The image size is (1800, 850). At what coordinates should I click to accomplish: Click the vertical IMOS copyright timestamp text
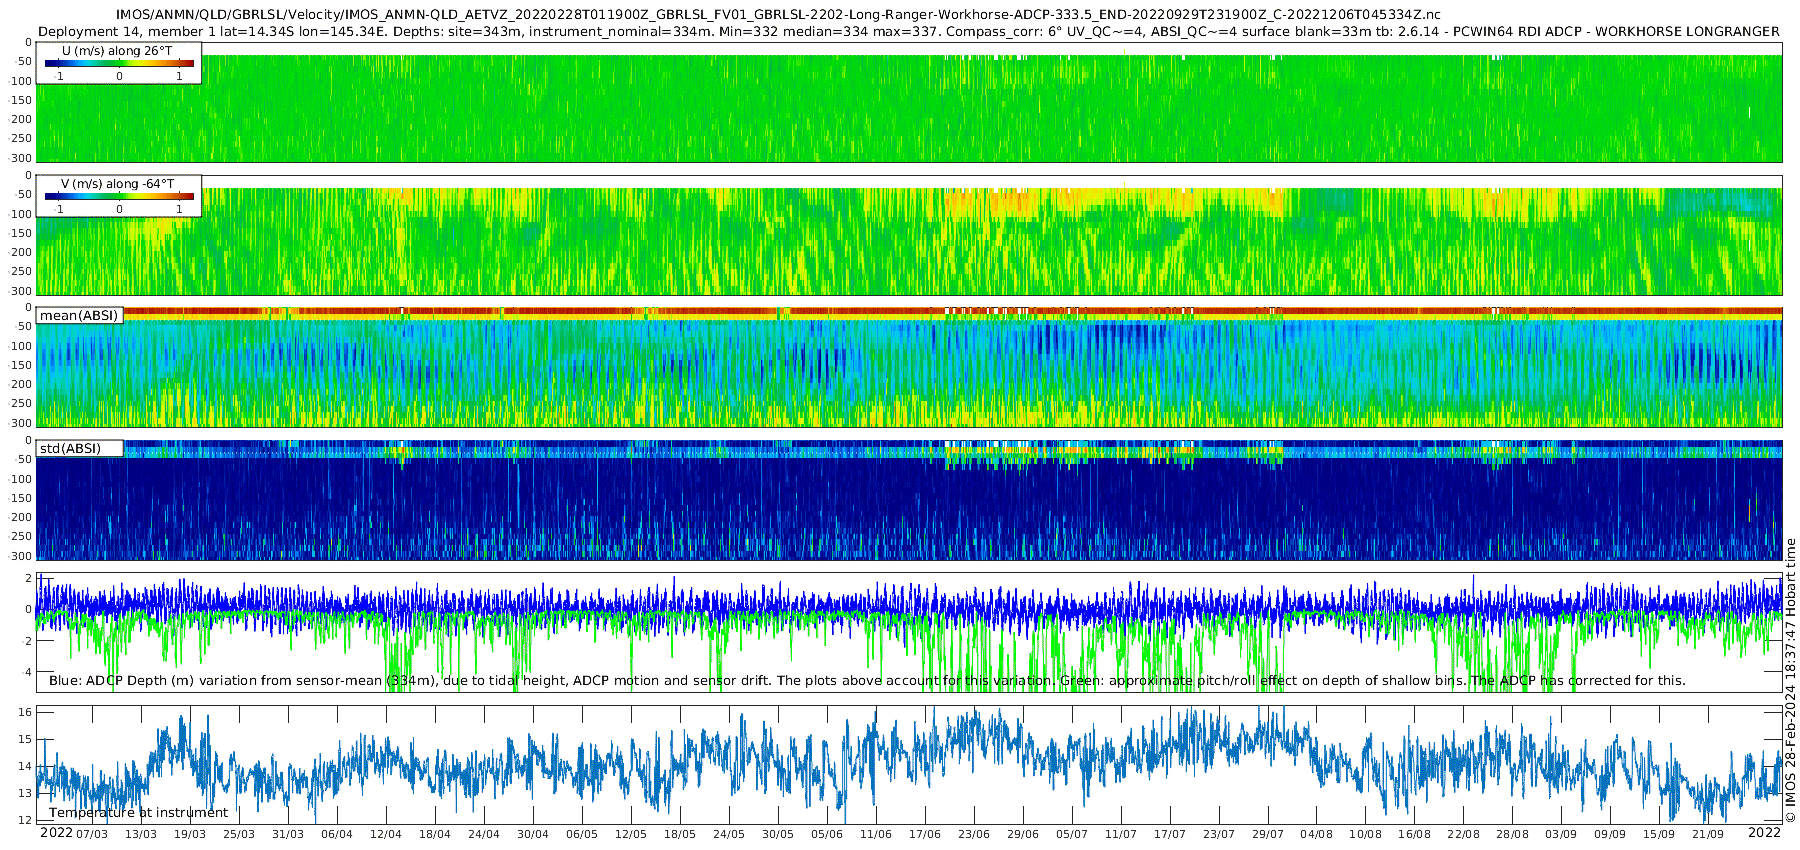tap(1790, 680)
